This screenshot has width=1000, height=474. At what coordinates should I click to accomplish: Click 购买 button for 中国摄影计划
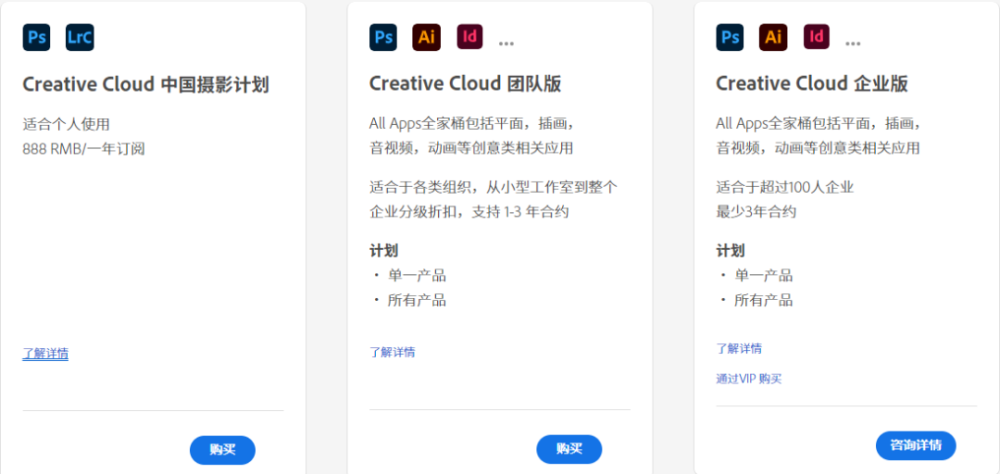tap(223, 450)
